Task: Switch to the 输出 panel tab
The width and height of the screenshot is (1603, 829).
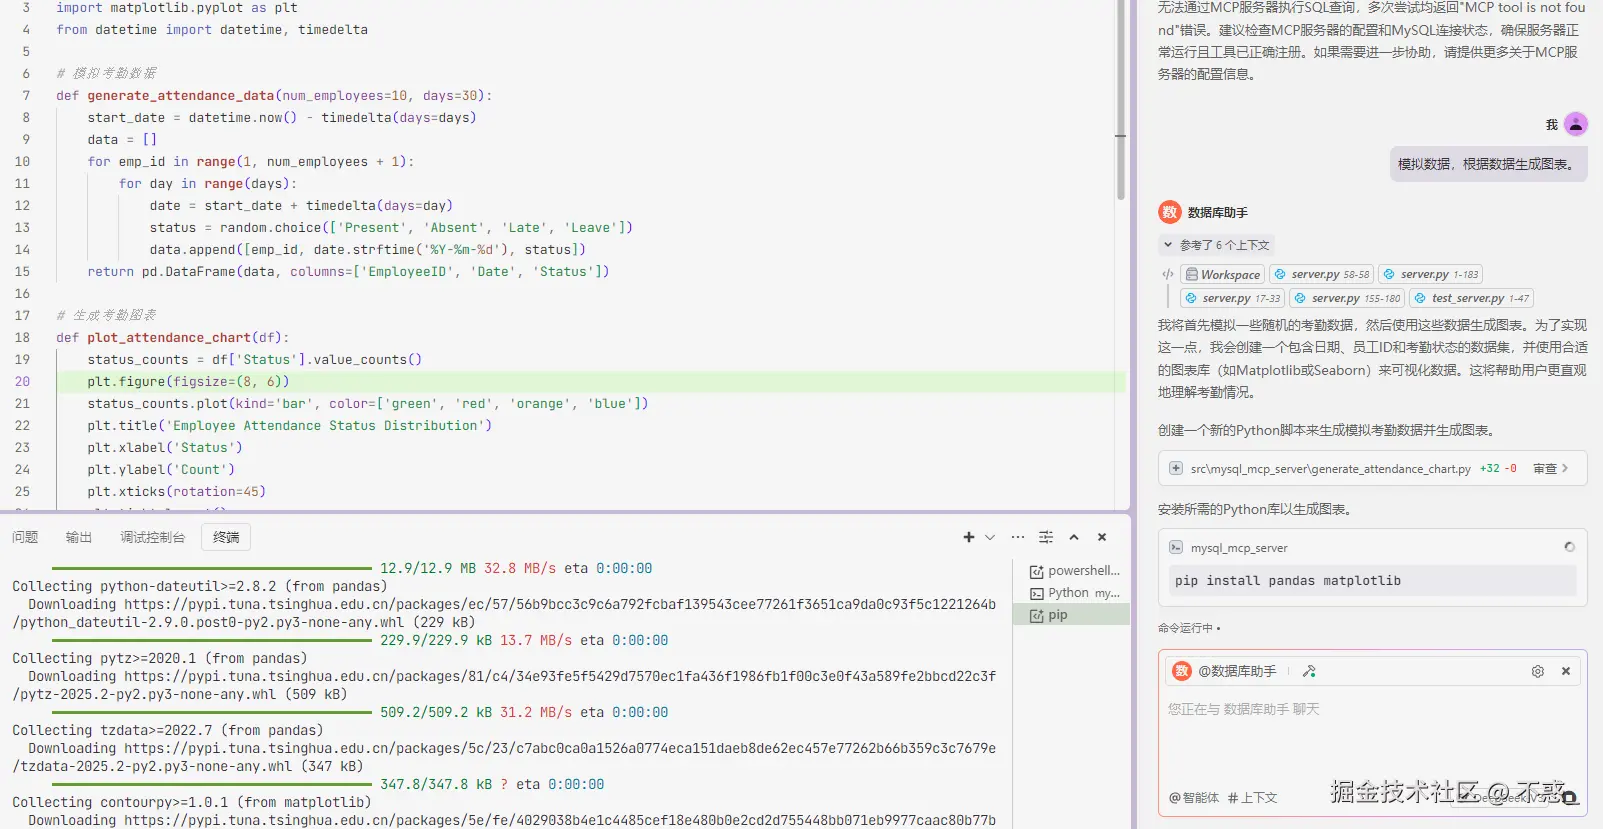Action: (79, 537)
